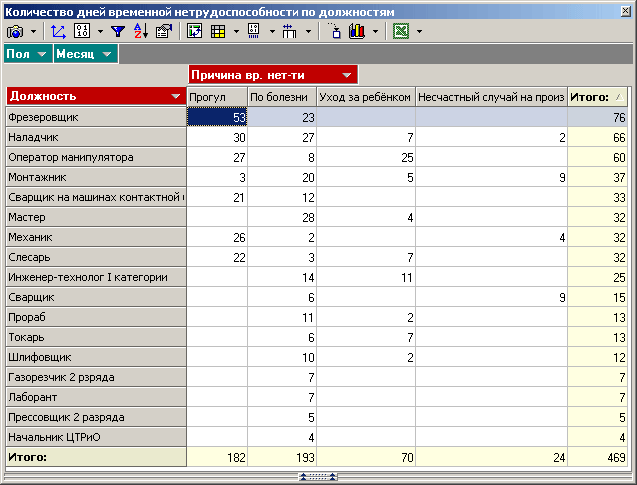The image size is (637, 485).
Task: Click the highlighted cell with value 53
Action: pyautogui.click(x=217, y=117)
